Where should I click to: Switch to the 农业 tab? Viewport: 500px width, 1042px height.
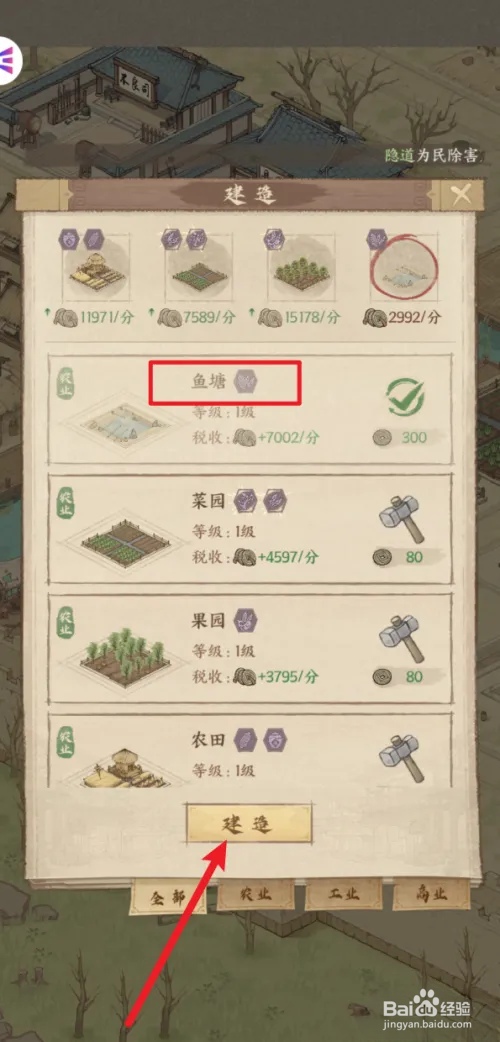coord(255,894)
